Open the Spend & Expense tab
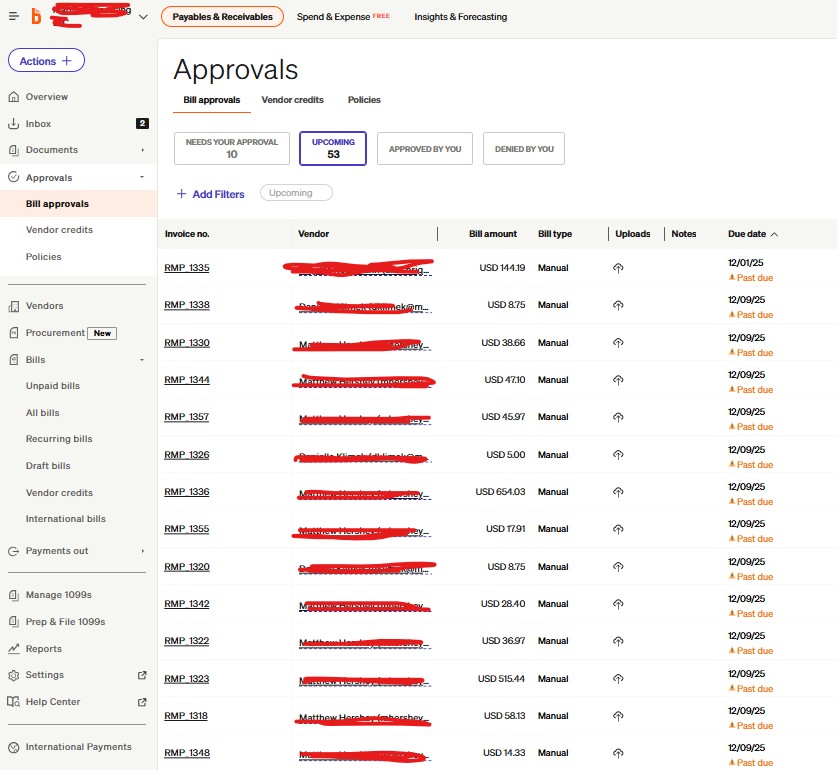Viewport: 837px width, 770px height. (x=342, y=17)
